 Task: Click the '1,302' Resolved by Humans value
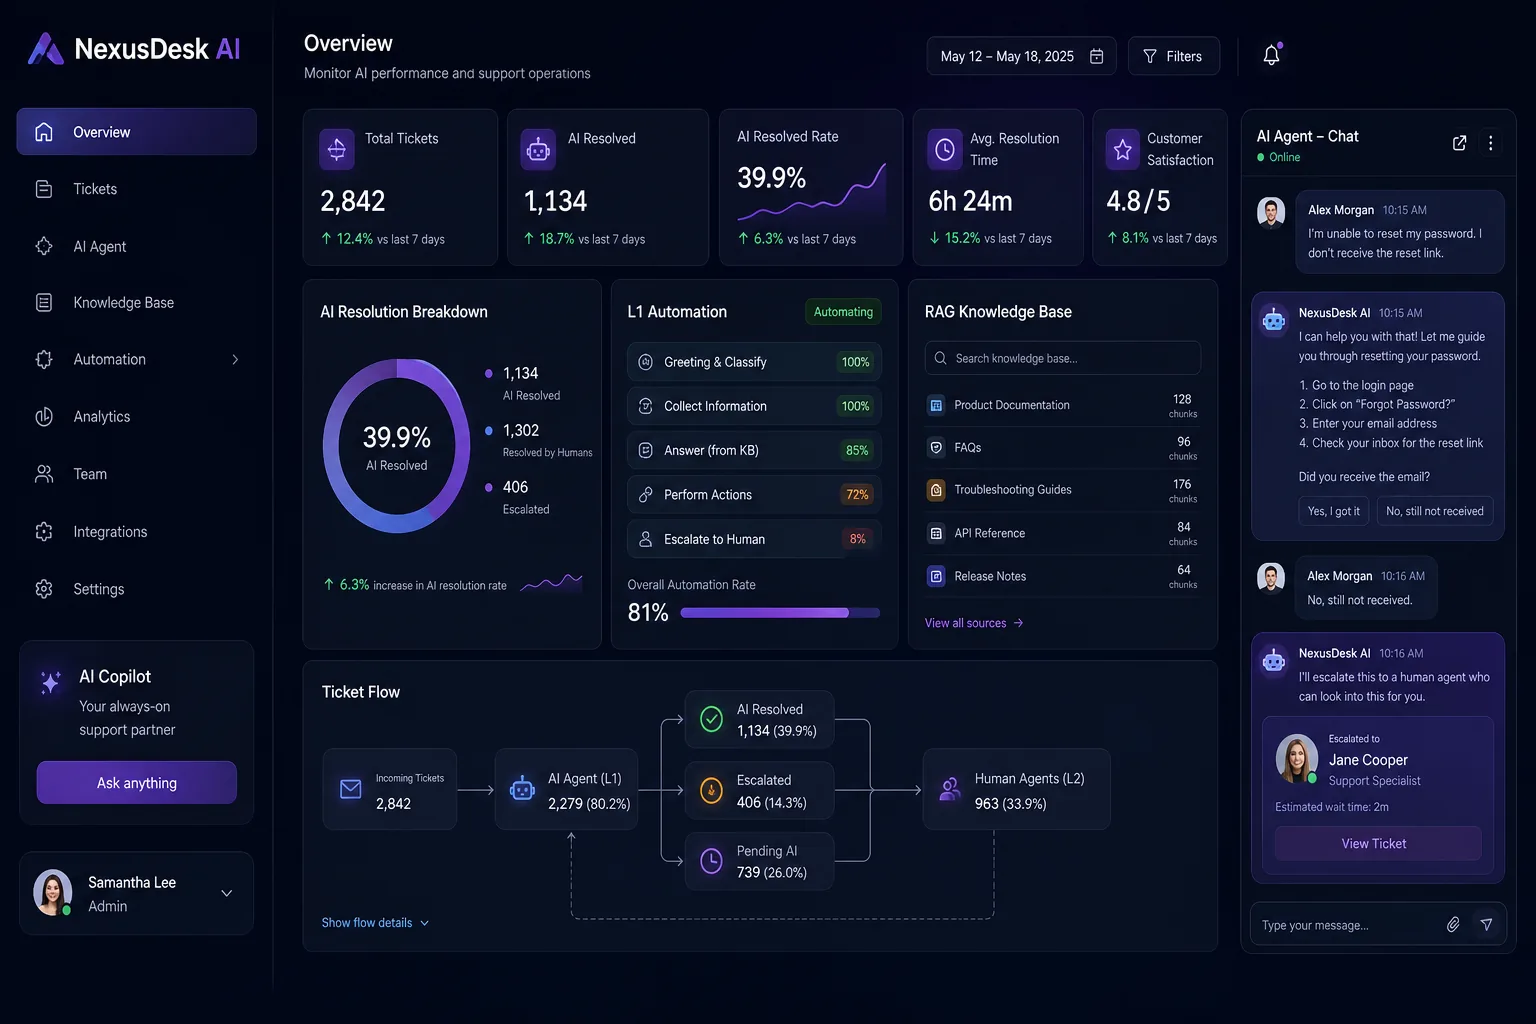(521, 430)
